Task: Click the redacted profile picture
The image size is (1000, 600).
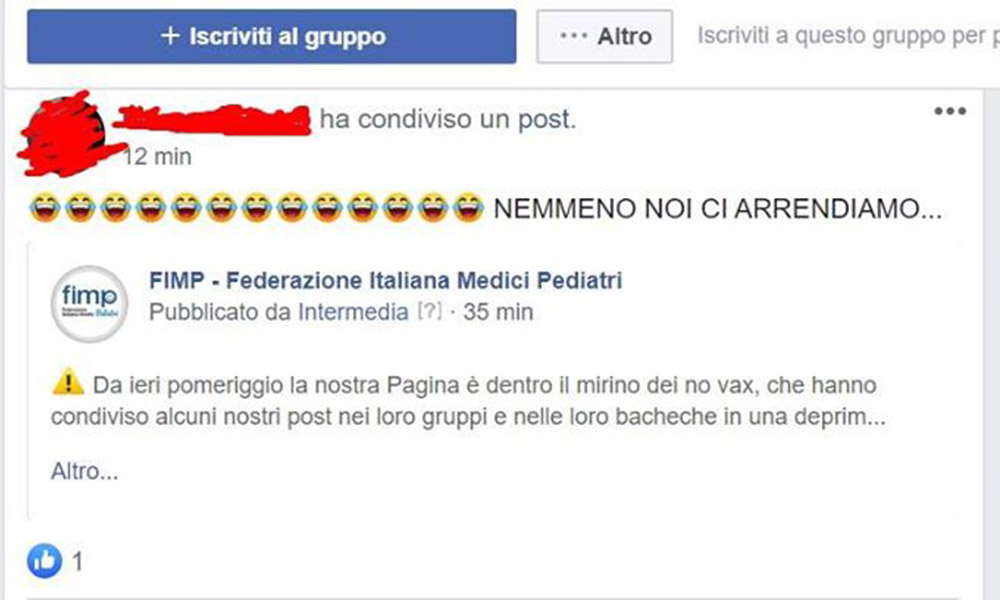Action: point(64,133)
